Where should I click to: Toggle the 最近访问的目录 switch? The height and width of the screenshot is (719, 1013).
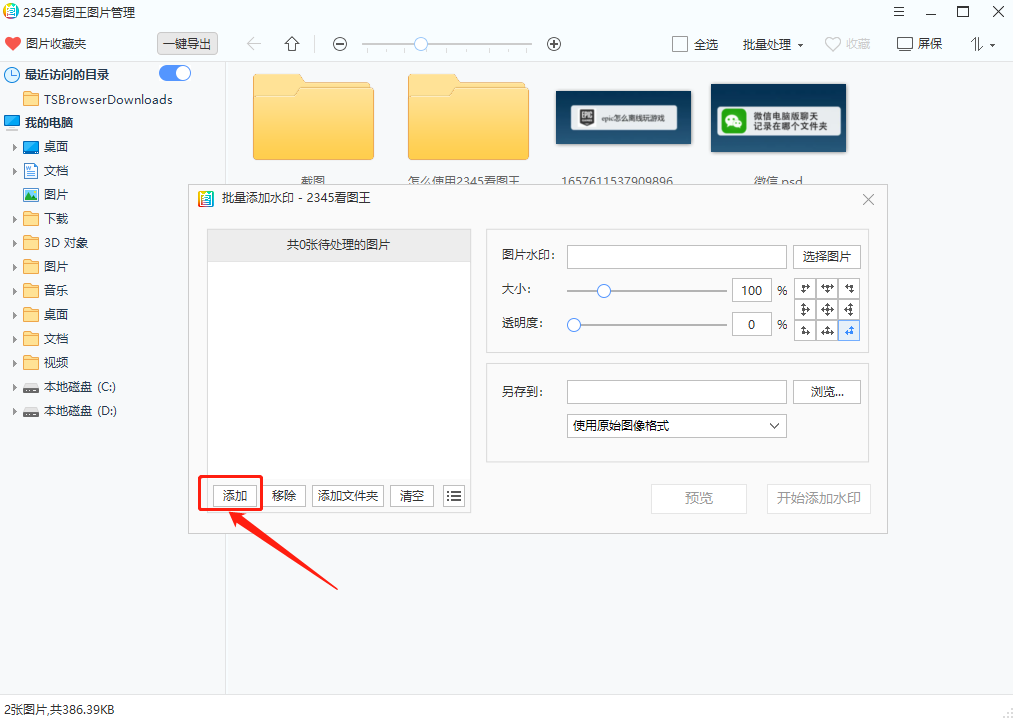tap(175, 74)
